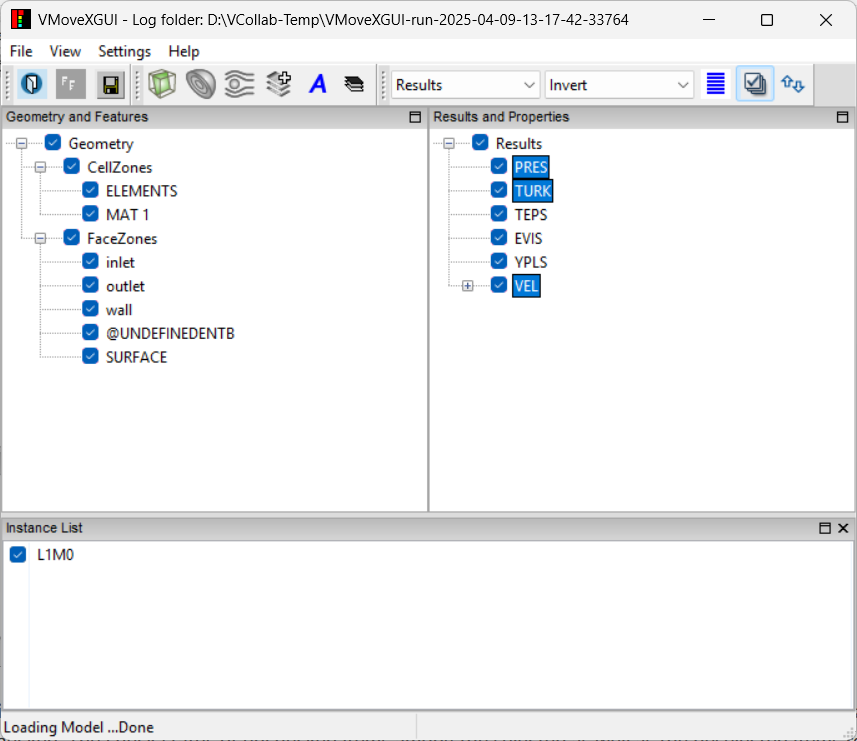This screenshot has height=741, width=857.
Task: Click the VMoveXGUI application icon in title bar
Action: [21, 20]
